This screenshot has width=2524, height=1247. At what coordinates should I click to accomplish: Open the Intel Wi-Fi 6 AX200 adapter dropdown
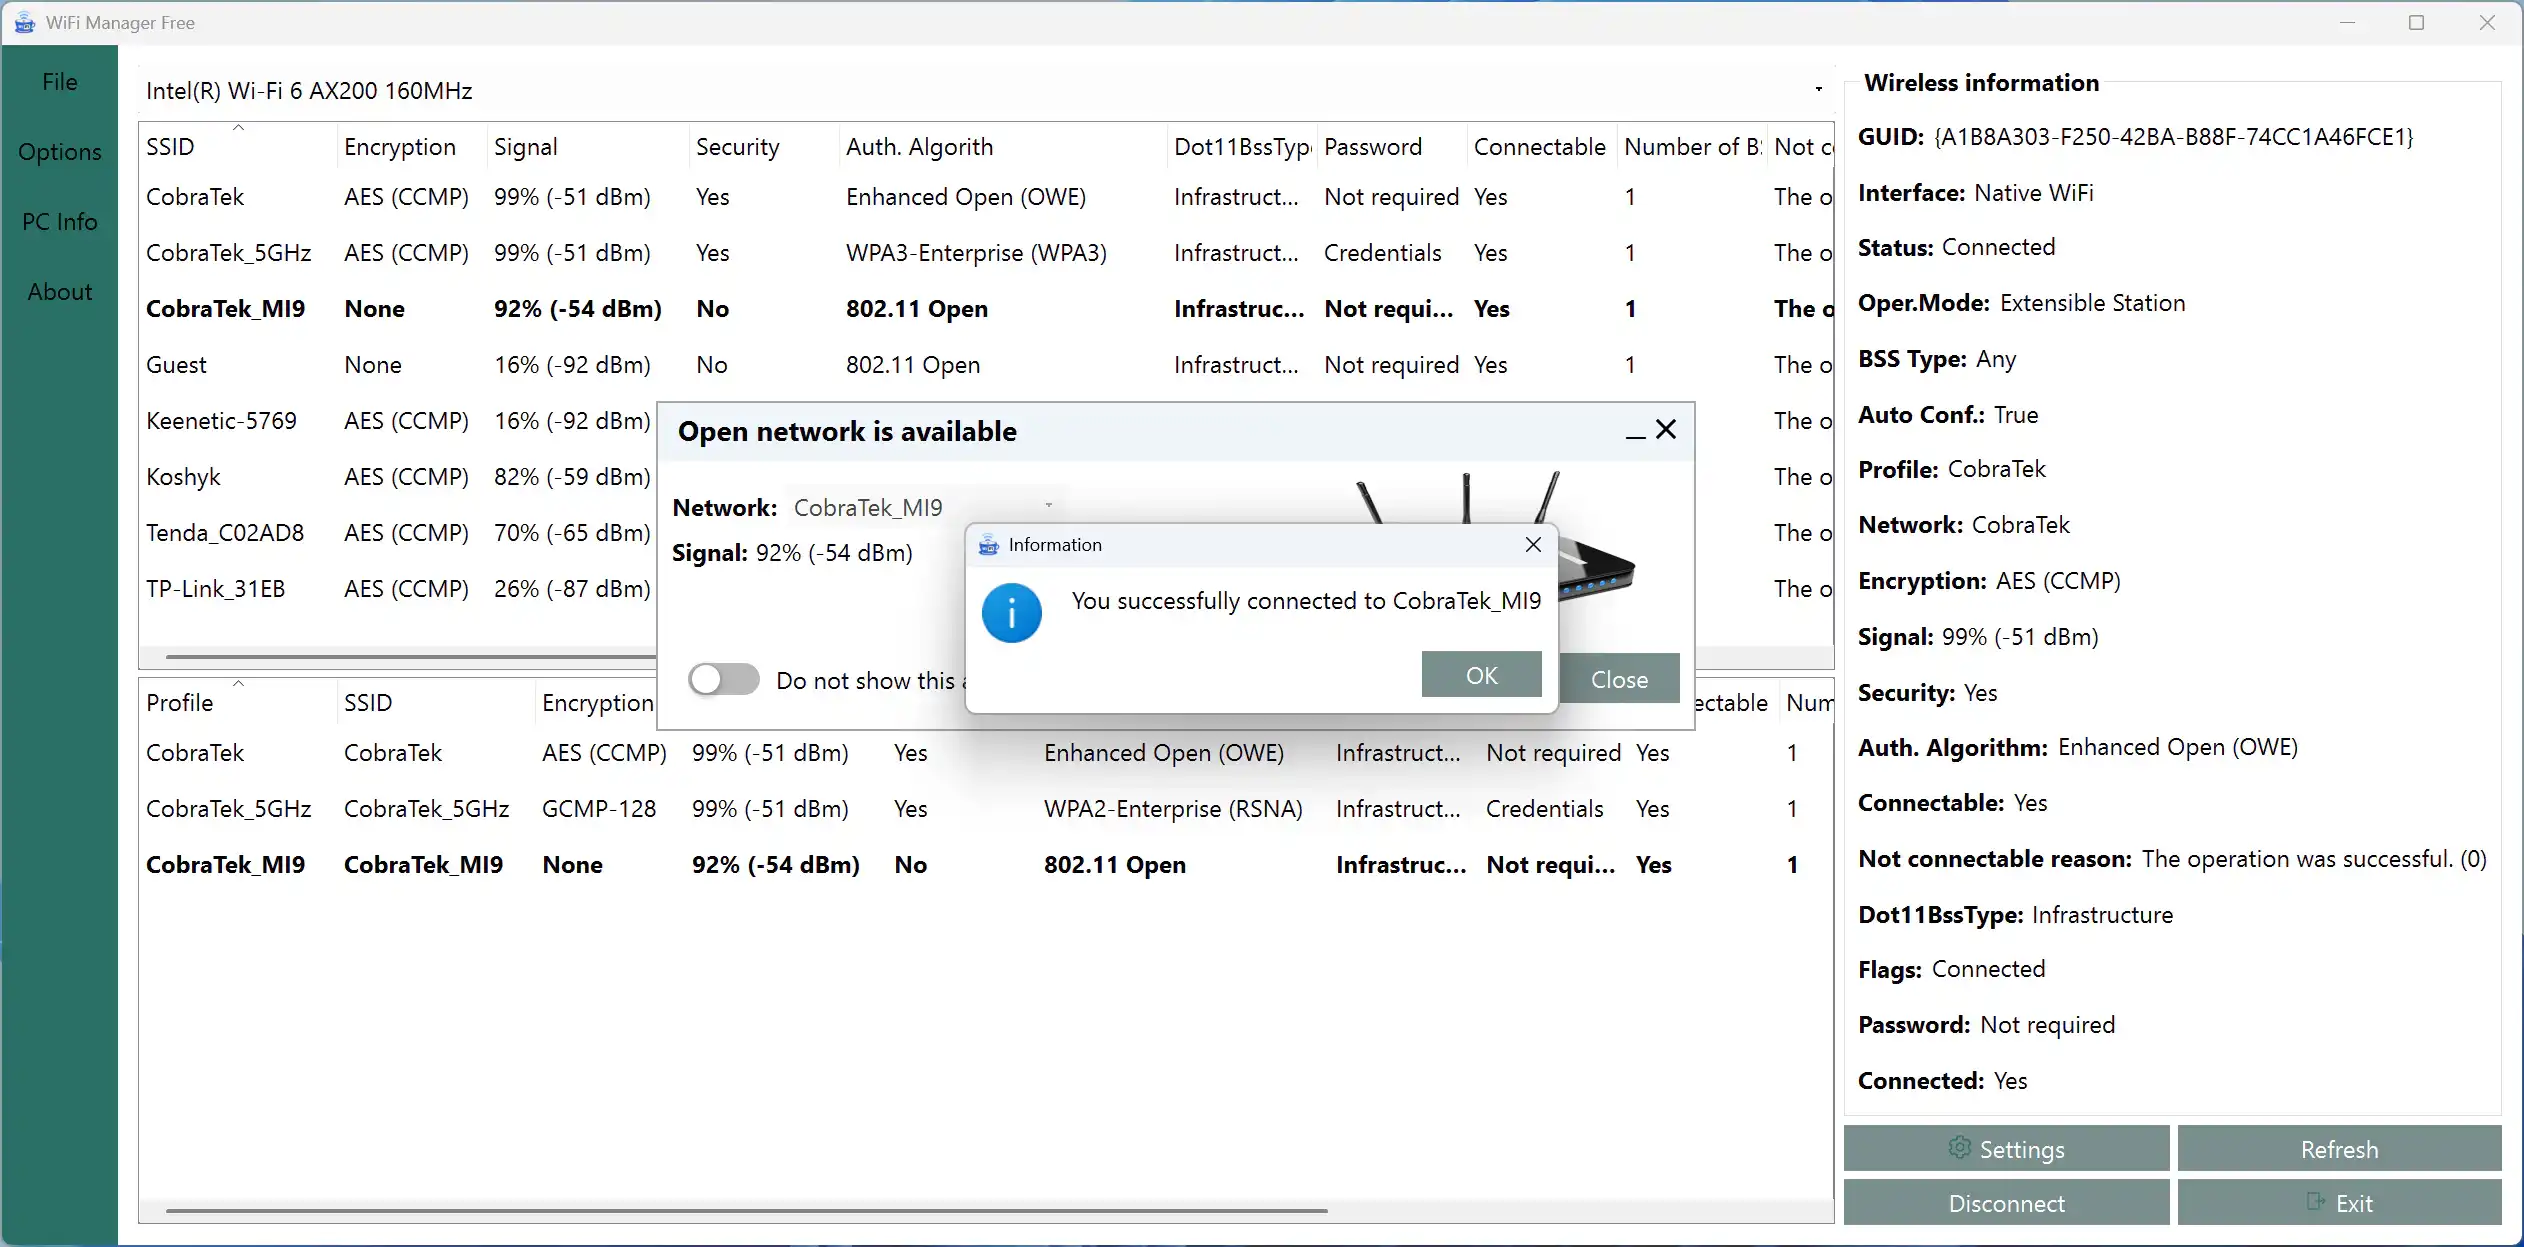tap(1818, 91)
